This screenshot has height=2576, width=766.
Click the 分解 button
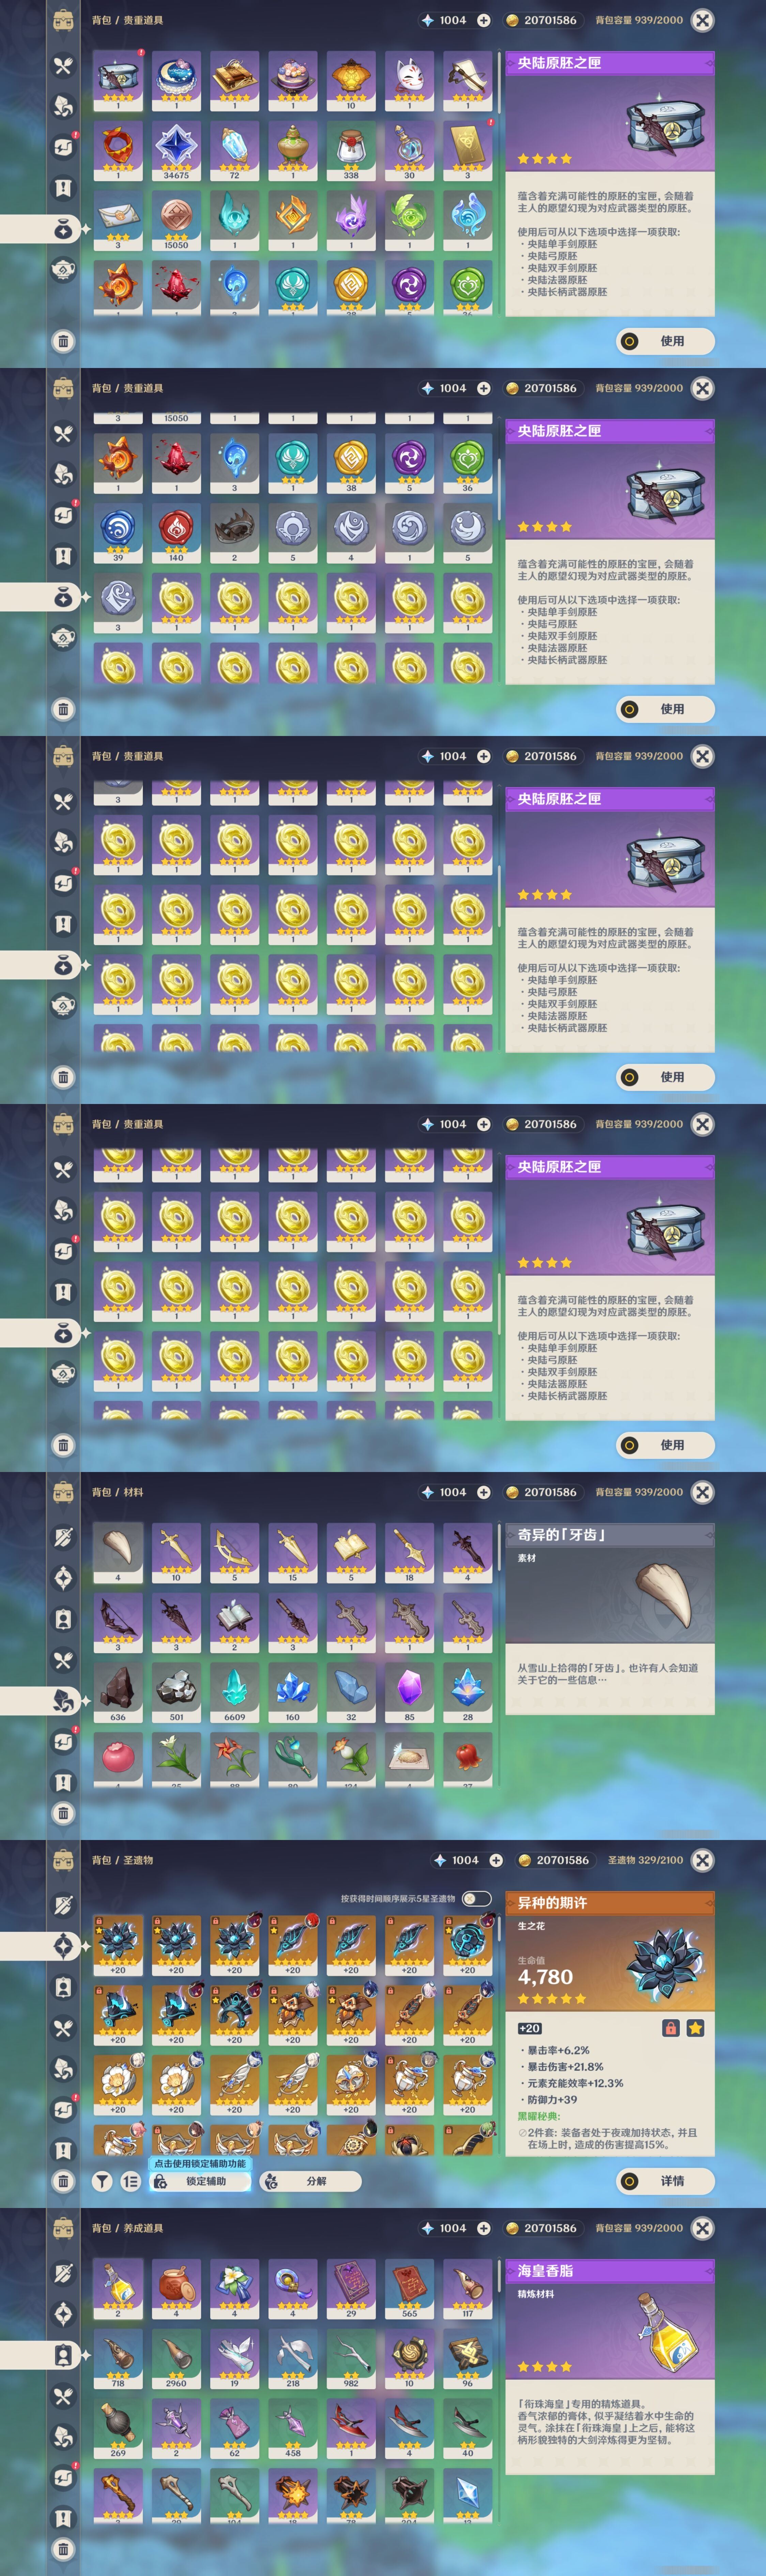tap(310, 2181)
